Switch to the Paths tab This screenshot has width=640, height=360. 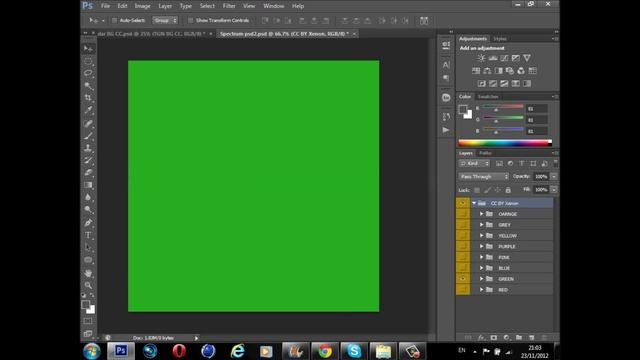pyautogui.click(x=485, y=153)
